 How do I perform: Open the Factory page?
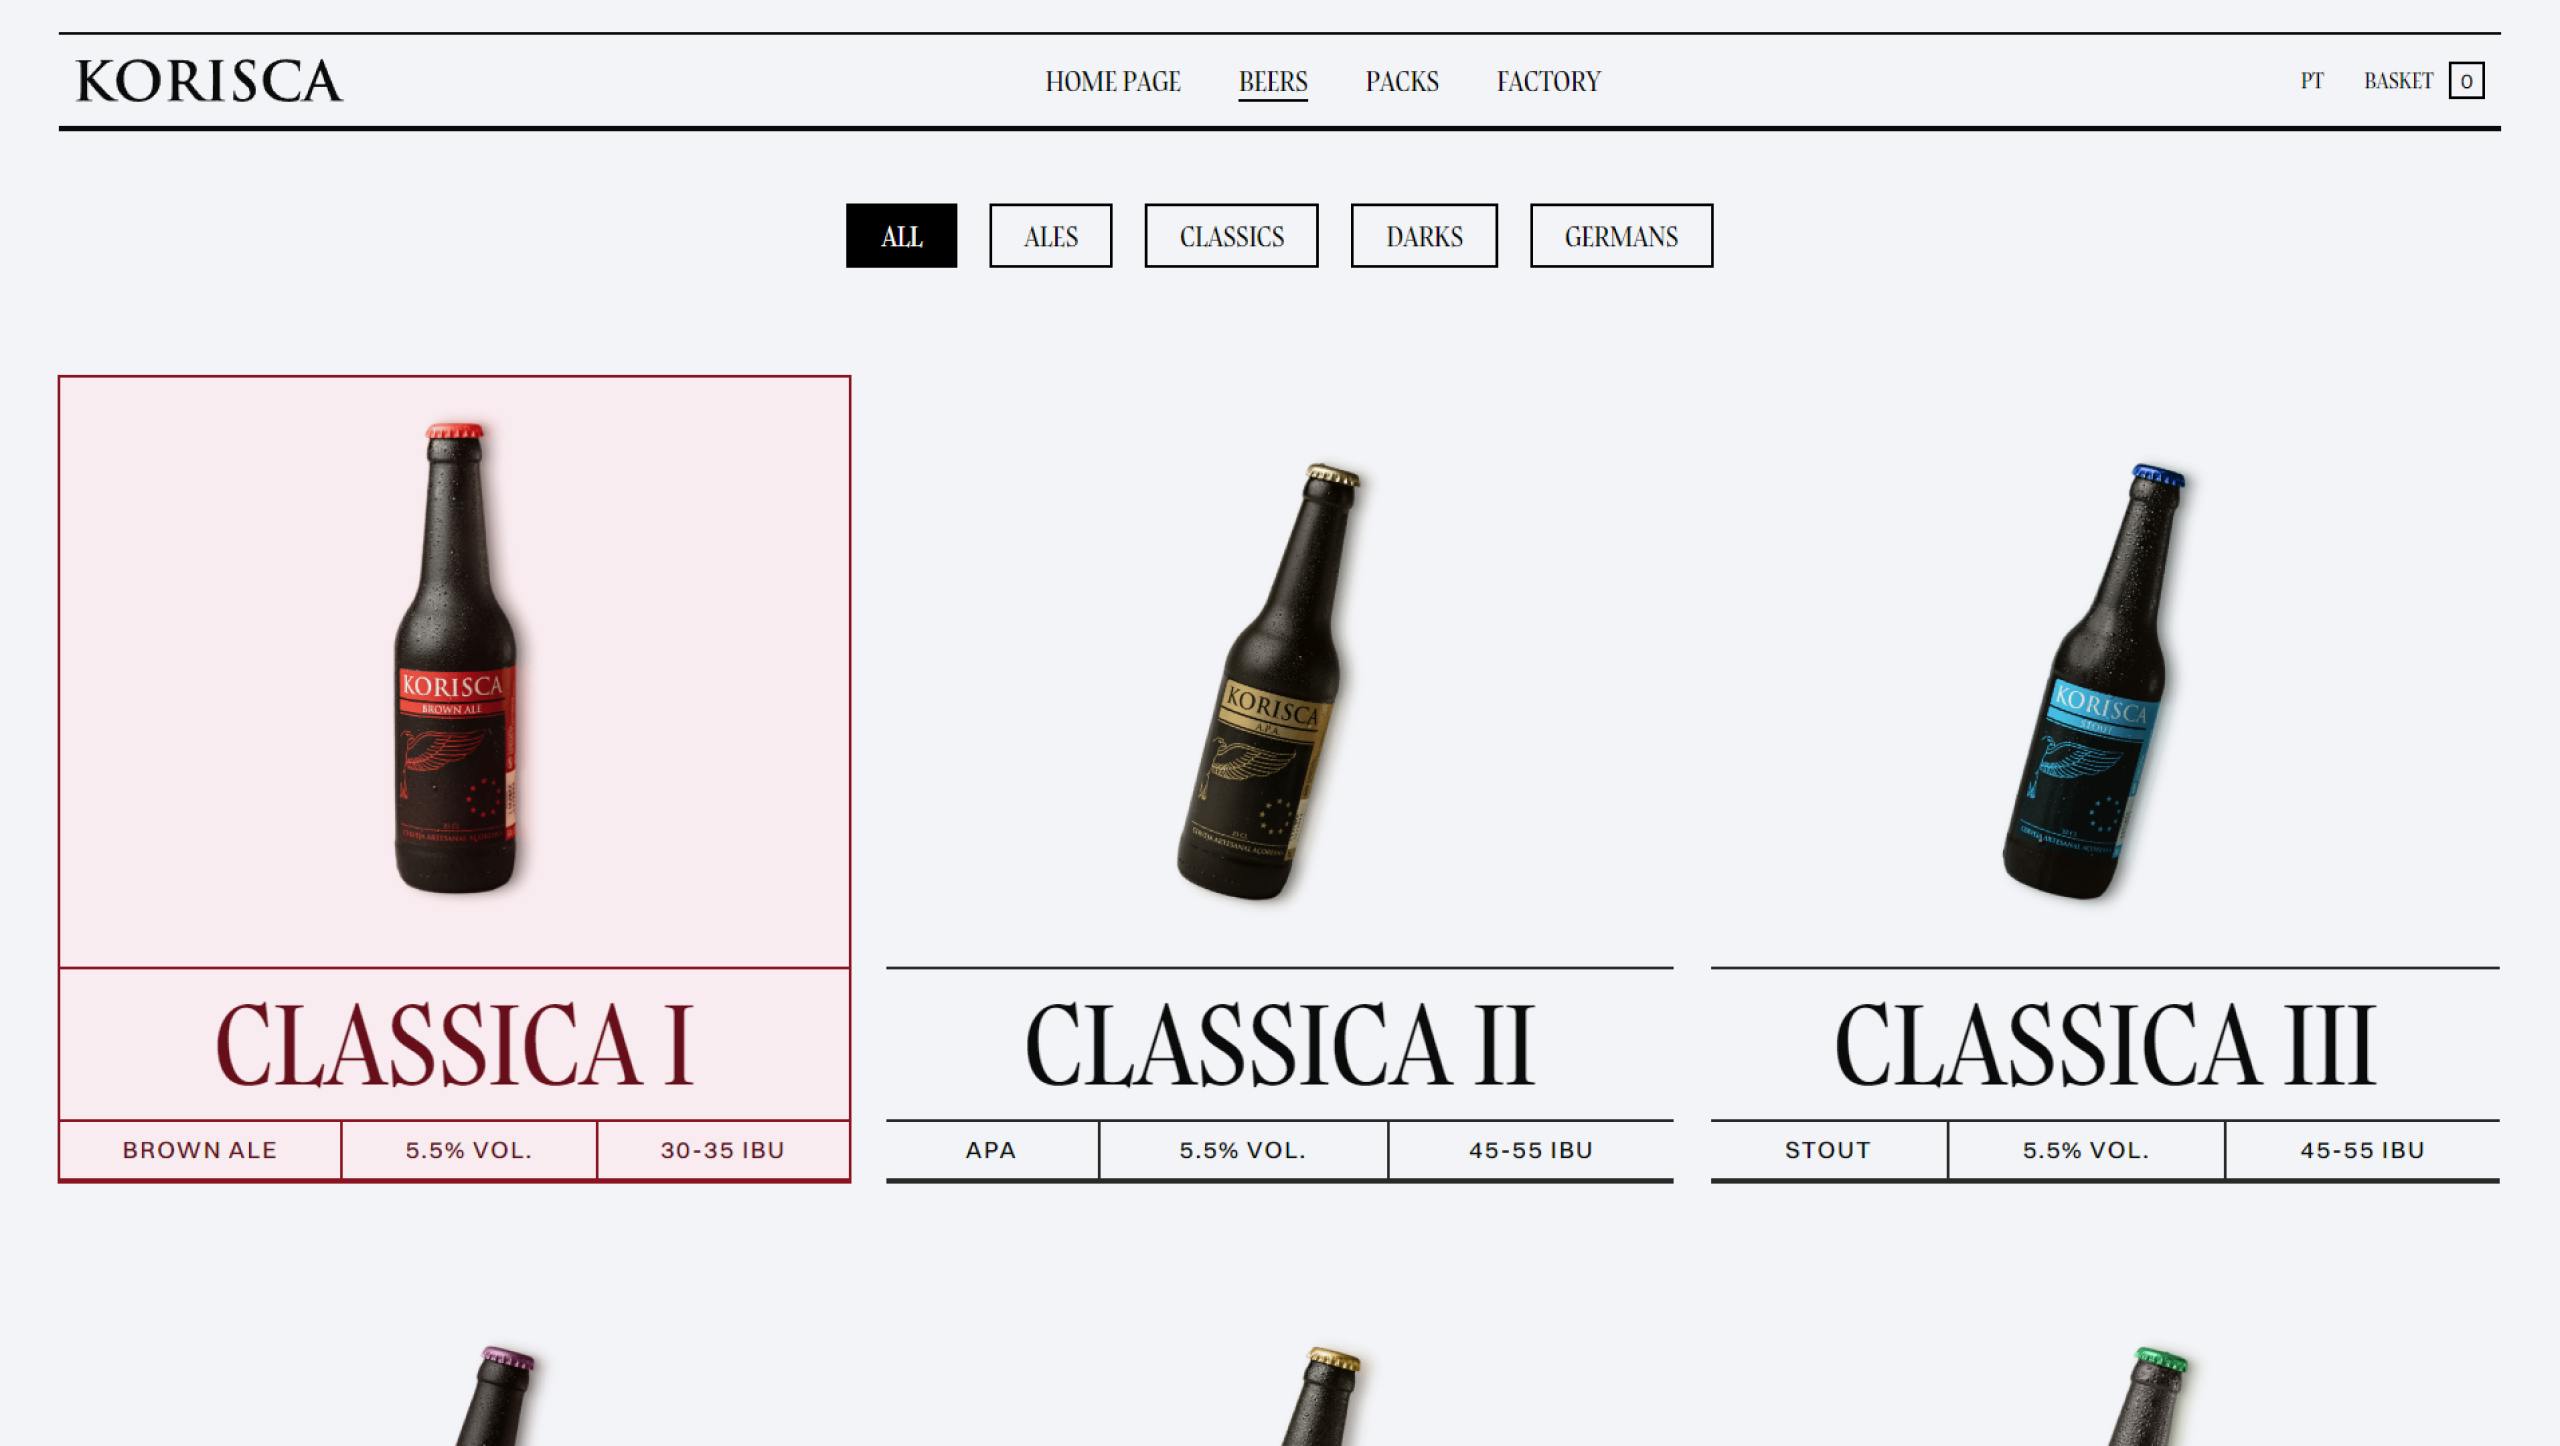pos(1548,81)
